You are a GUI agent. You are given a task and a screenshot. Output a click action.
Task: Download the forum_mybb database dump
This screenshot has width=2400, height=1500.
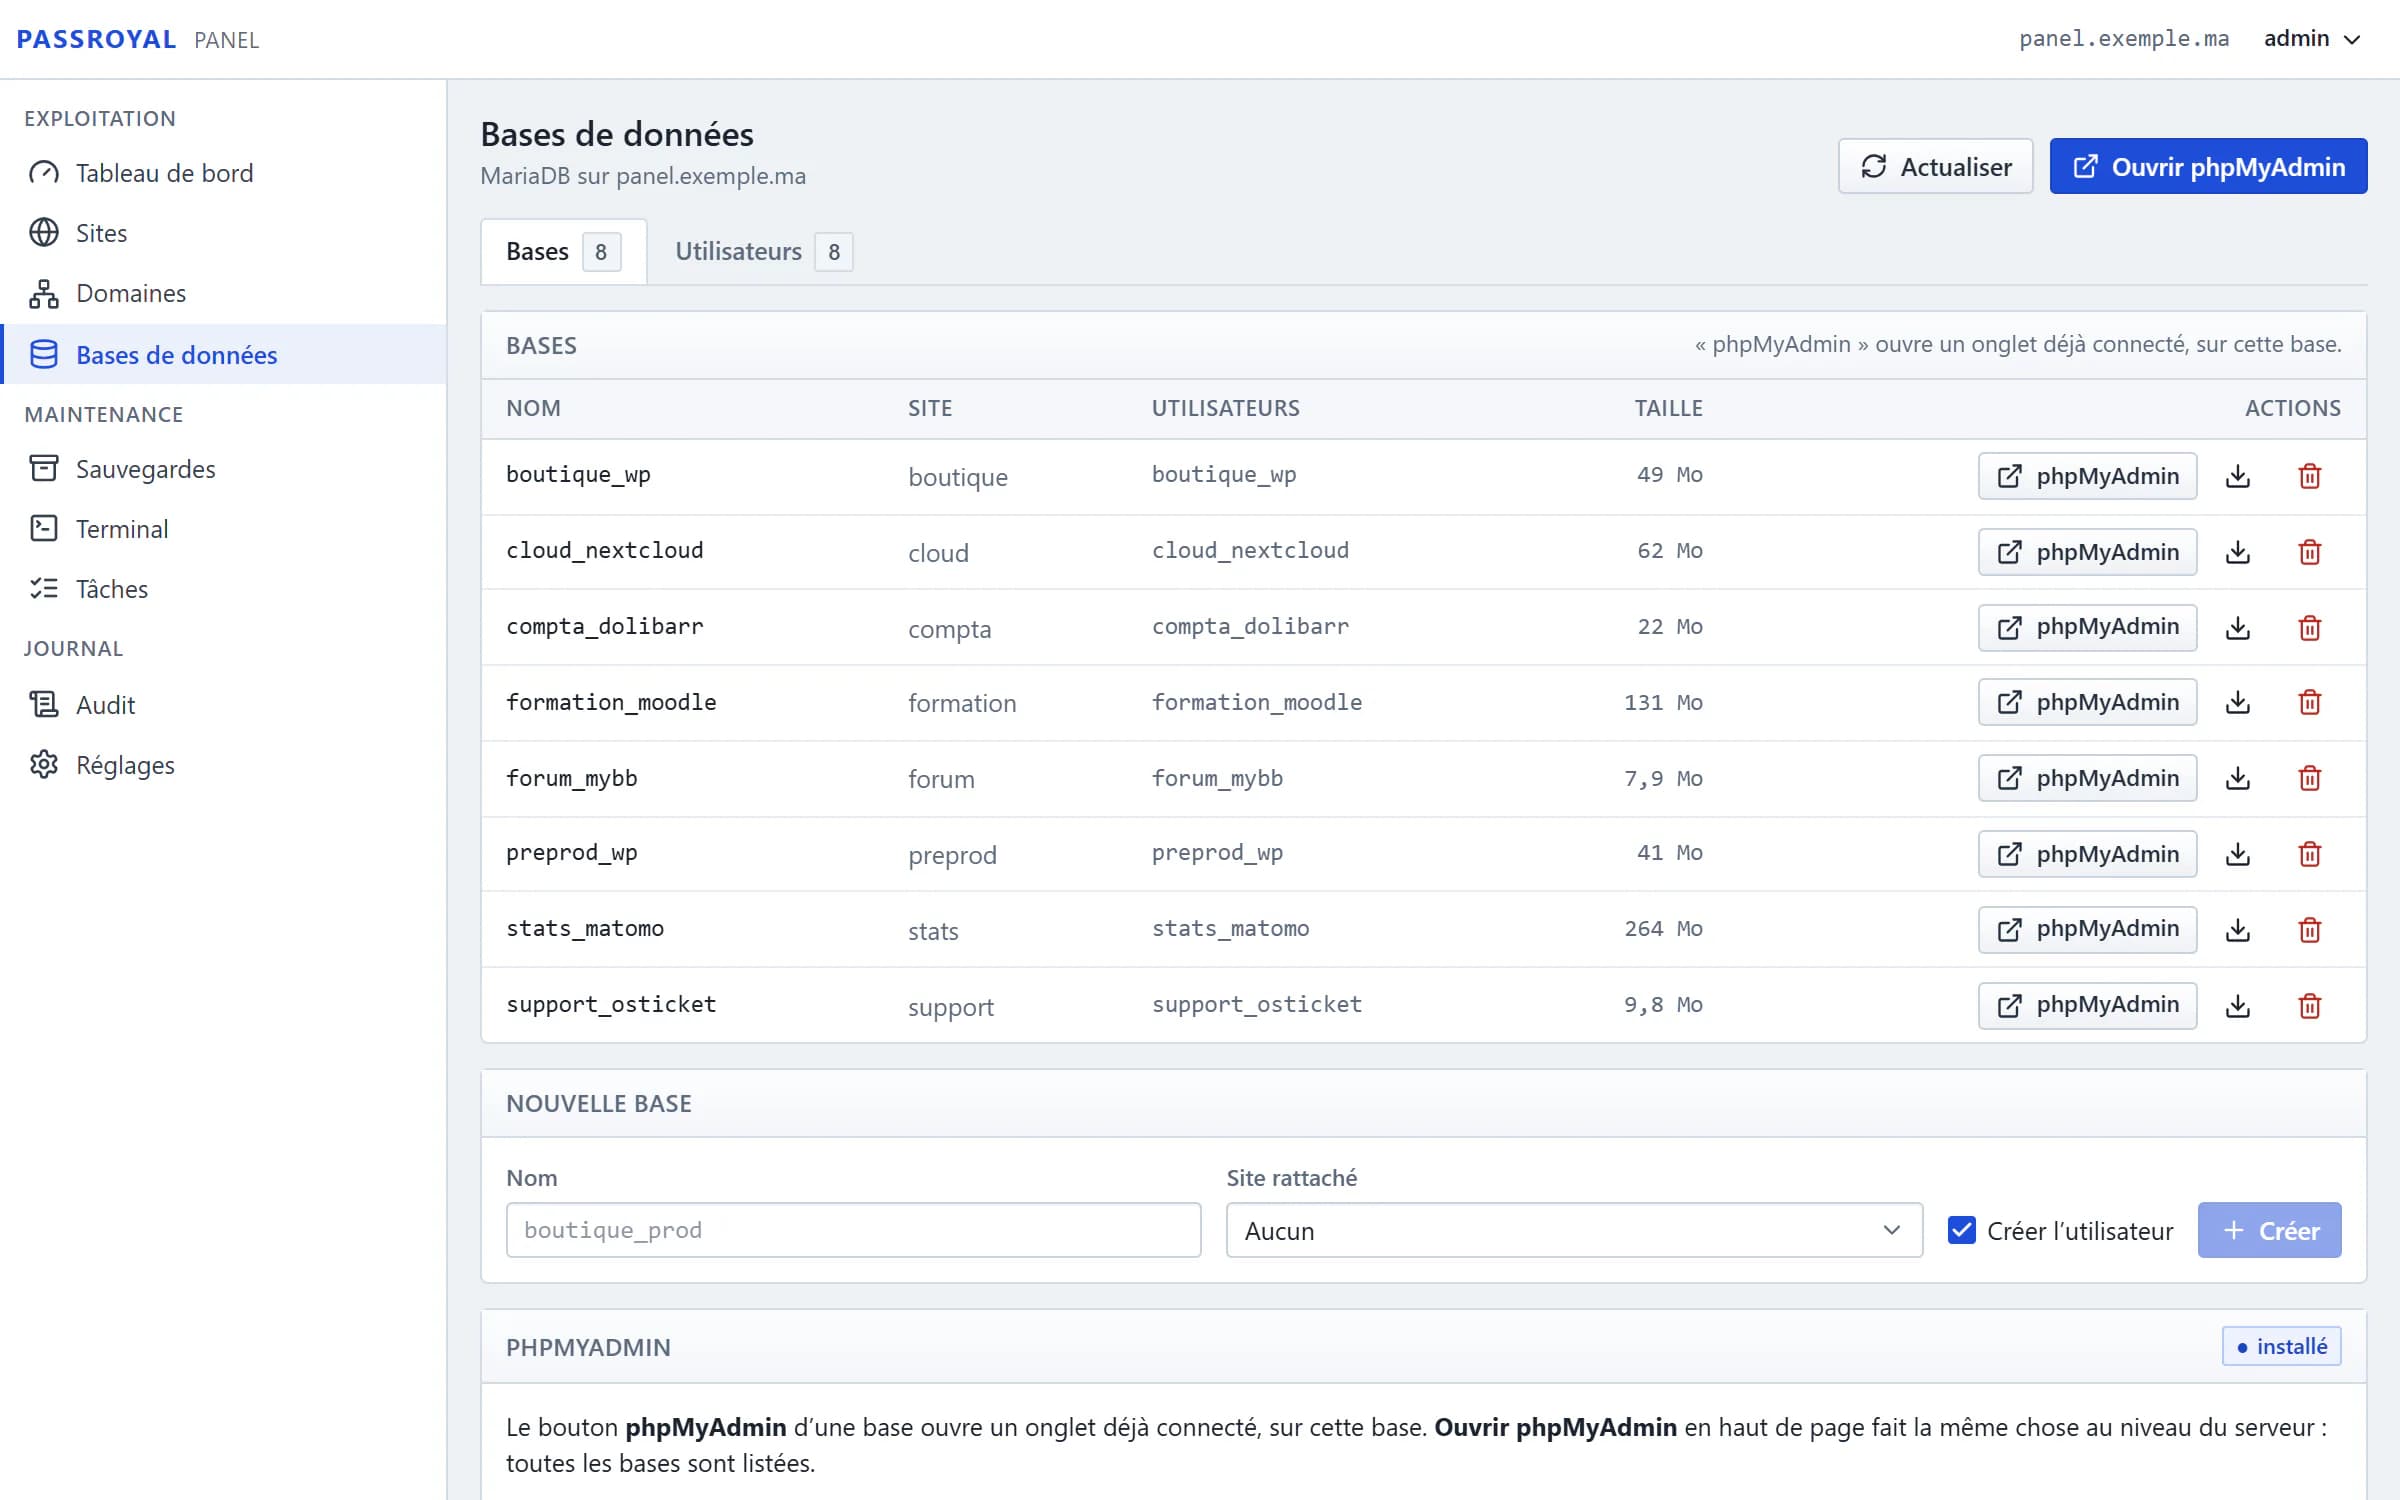[2238, 778]
